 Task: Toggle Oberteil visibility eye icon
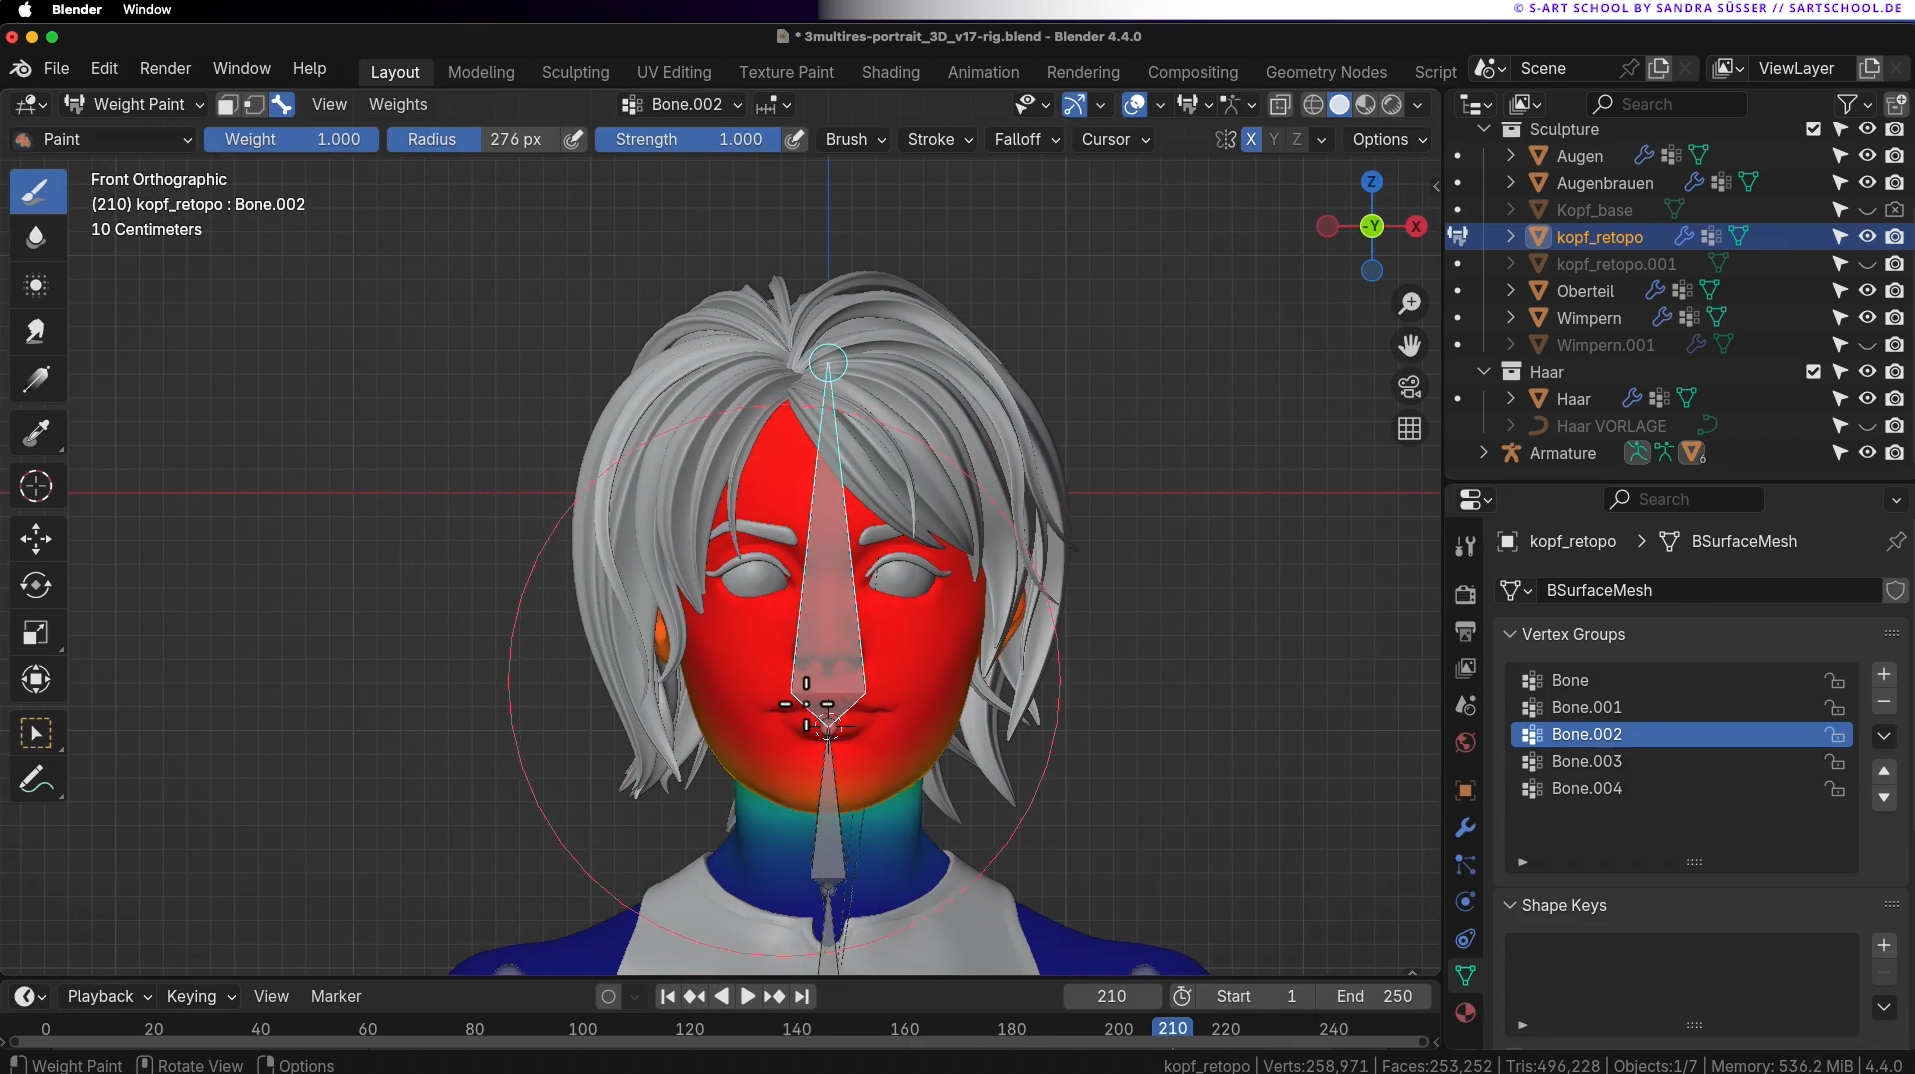click(1867, 291)
